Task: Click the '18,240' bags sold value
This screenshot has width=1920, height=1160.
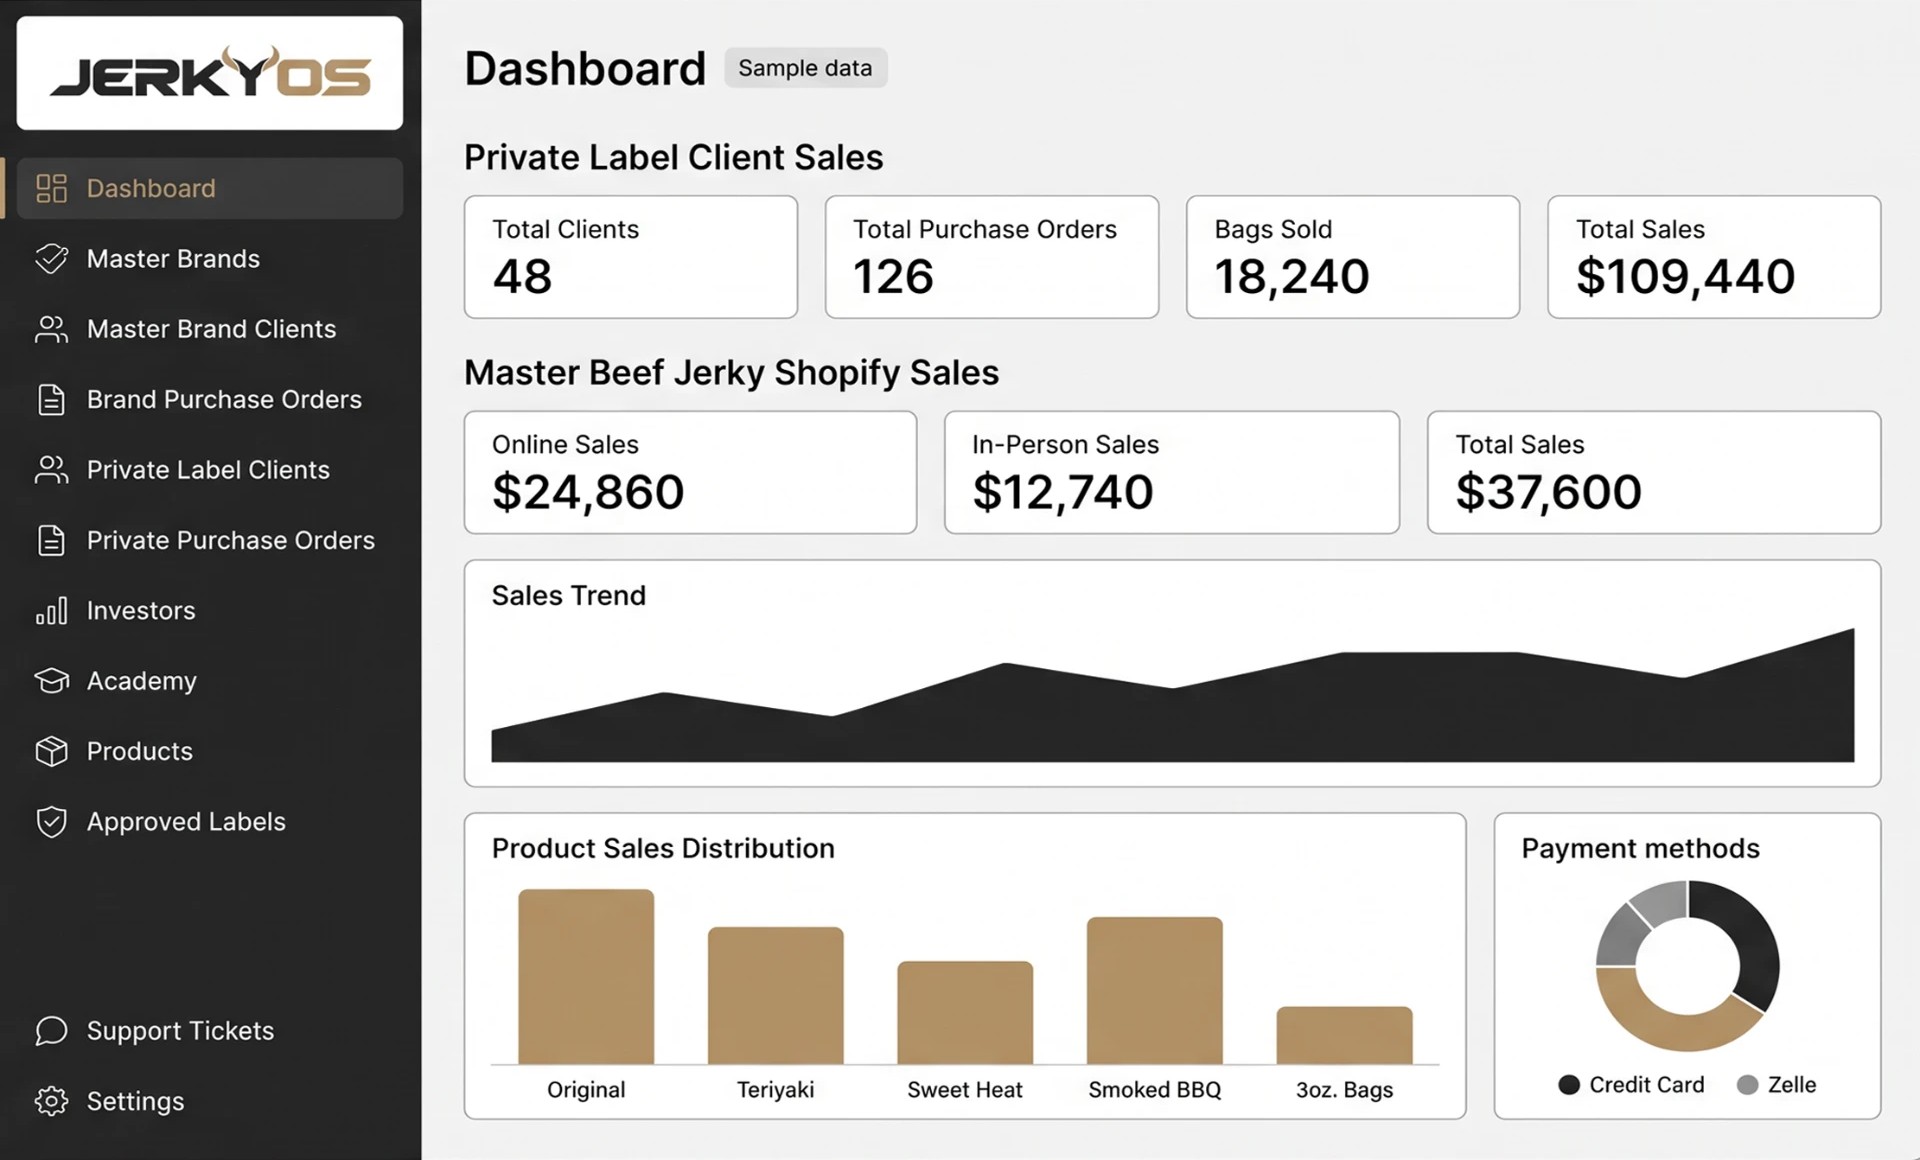Action: pyautogui.click(x=1292, y=276)
